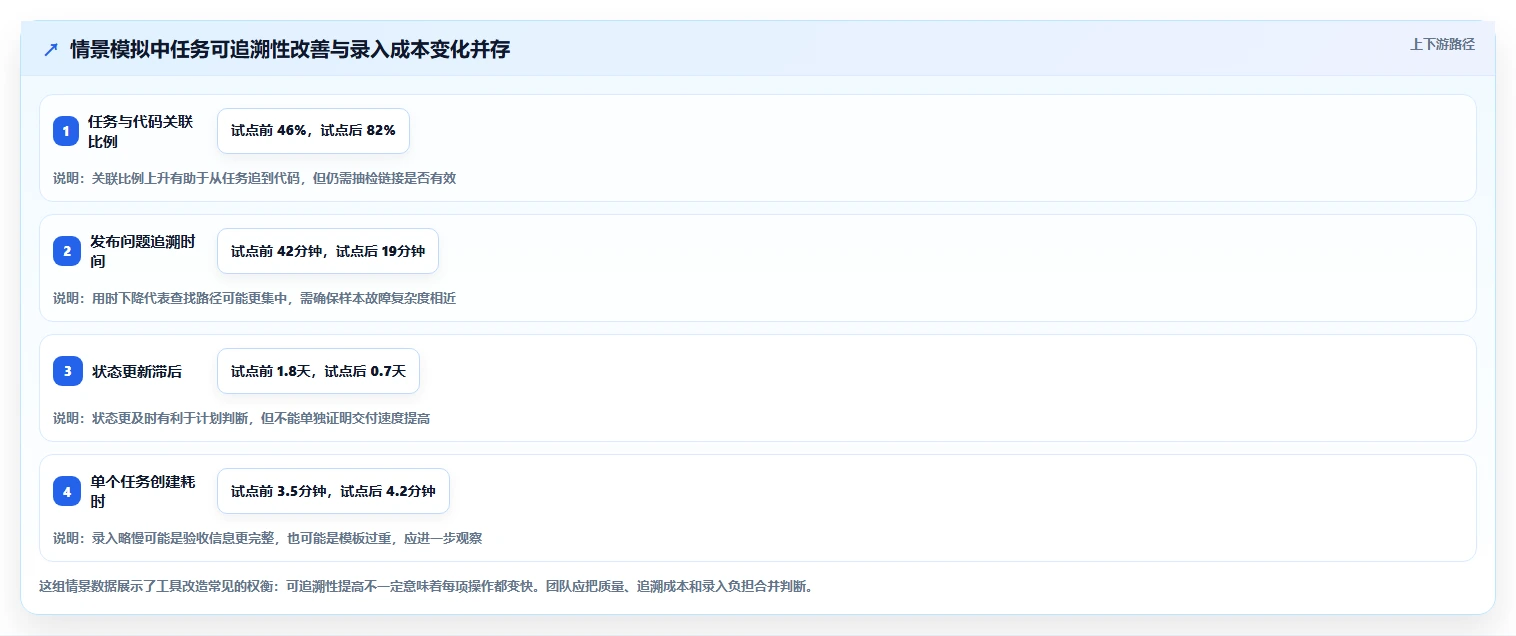This screenshot has height=636, width=1516.
Task: Click the note 用时下降代表查找路径可能更集中
Action: 254,298
